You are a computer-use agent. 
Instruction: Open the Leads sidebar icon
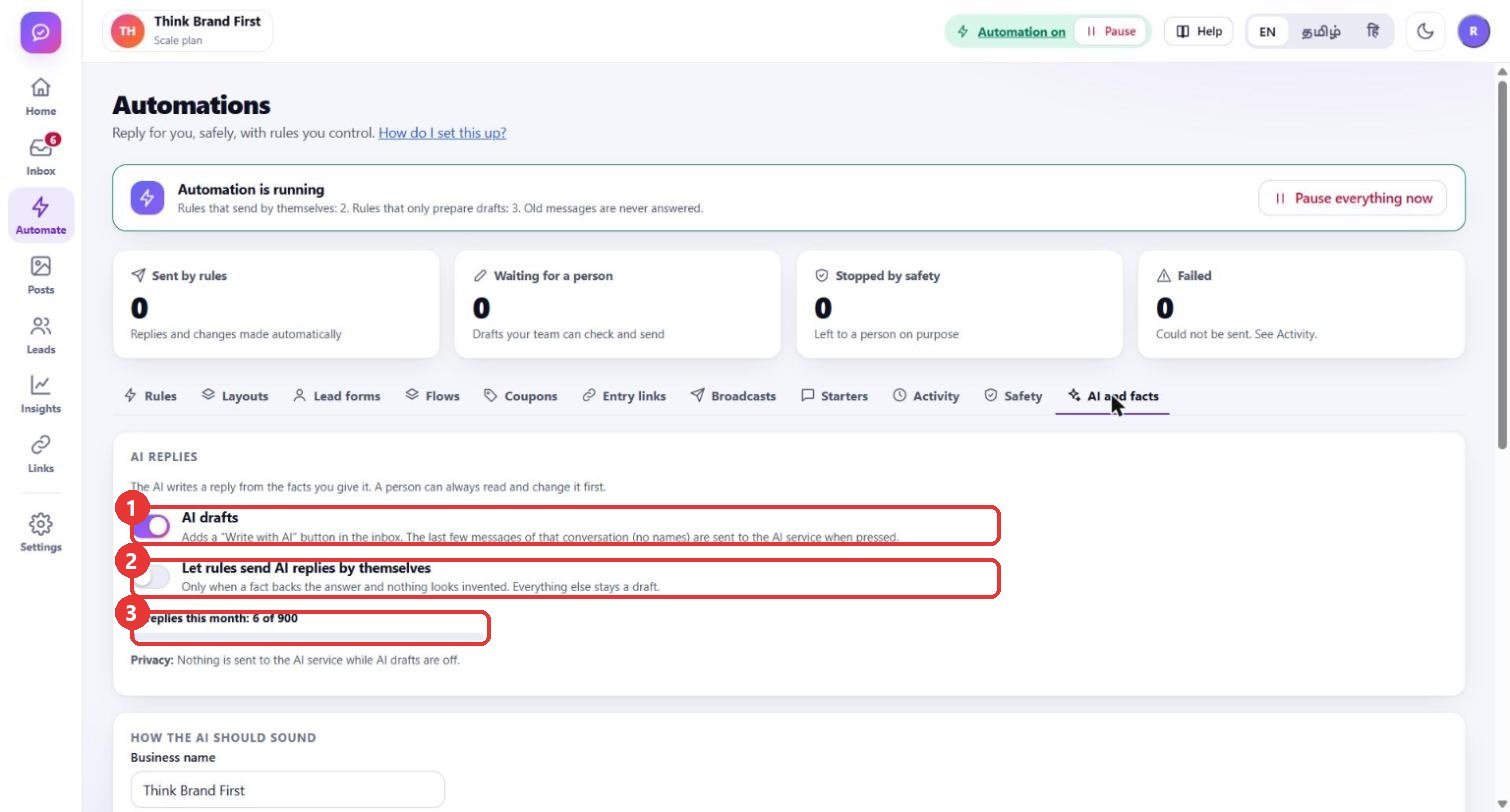pyautogui.click(x=41, y=335)
